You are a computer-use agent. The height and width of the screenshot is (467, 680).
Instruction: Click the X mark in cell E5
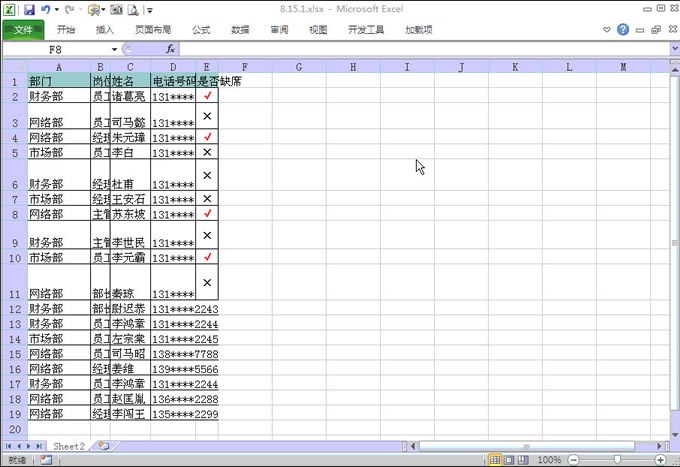[x=207, y=152]
